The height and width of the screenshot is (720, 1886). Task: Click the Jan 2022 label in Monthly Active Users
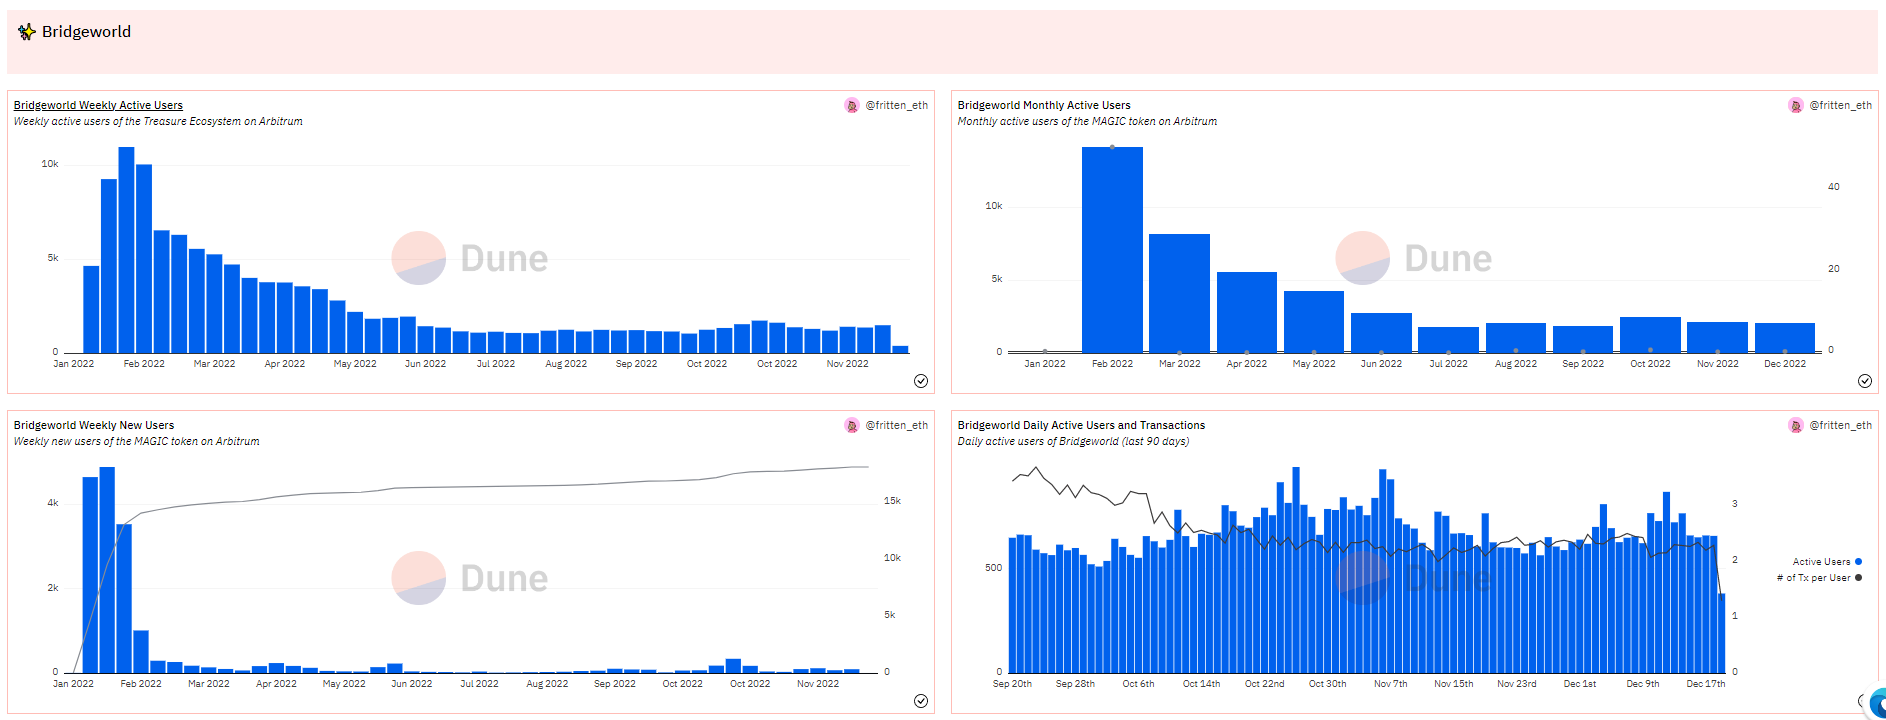tap(1045, 364)
